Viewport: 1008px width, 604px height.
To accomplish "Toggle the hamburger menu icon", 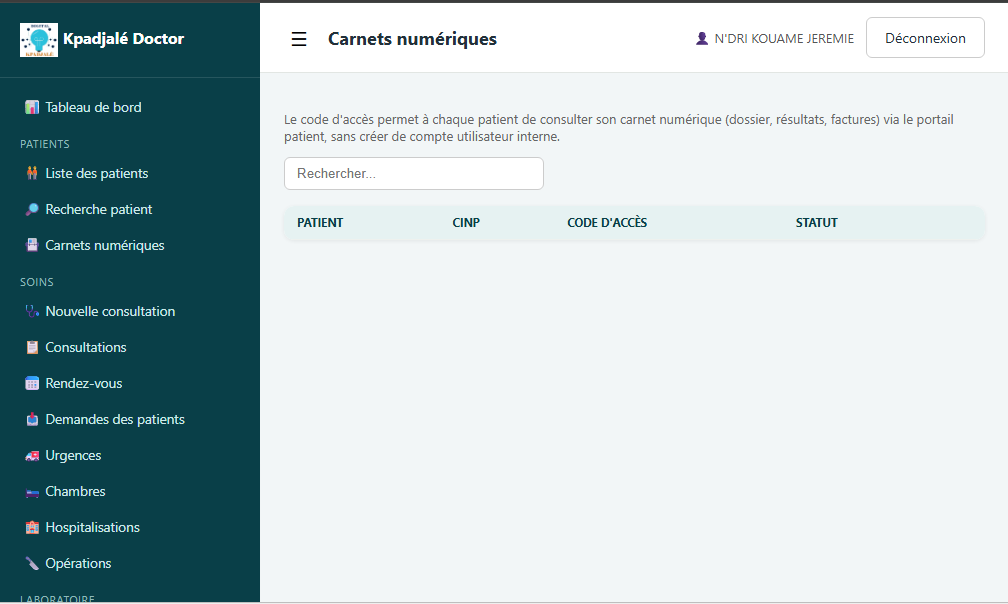I will 299,39.
